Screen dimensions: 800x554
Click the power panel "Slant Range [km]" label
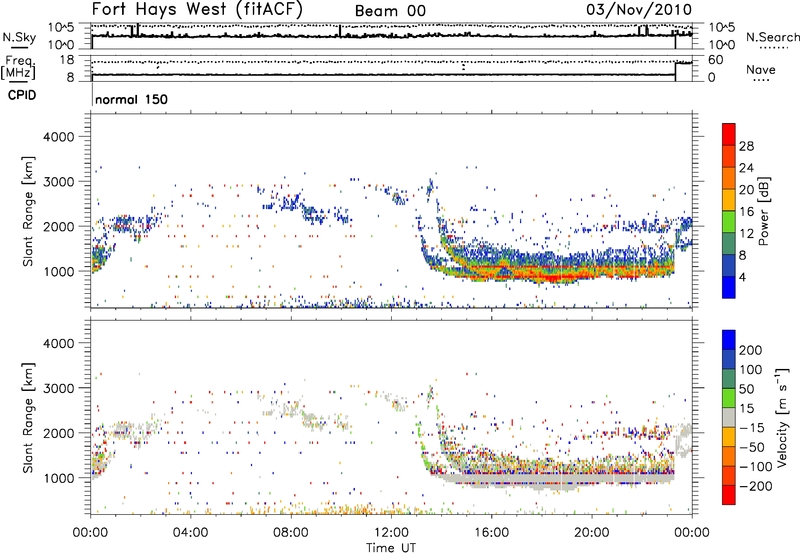click(28, 211)
